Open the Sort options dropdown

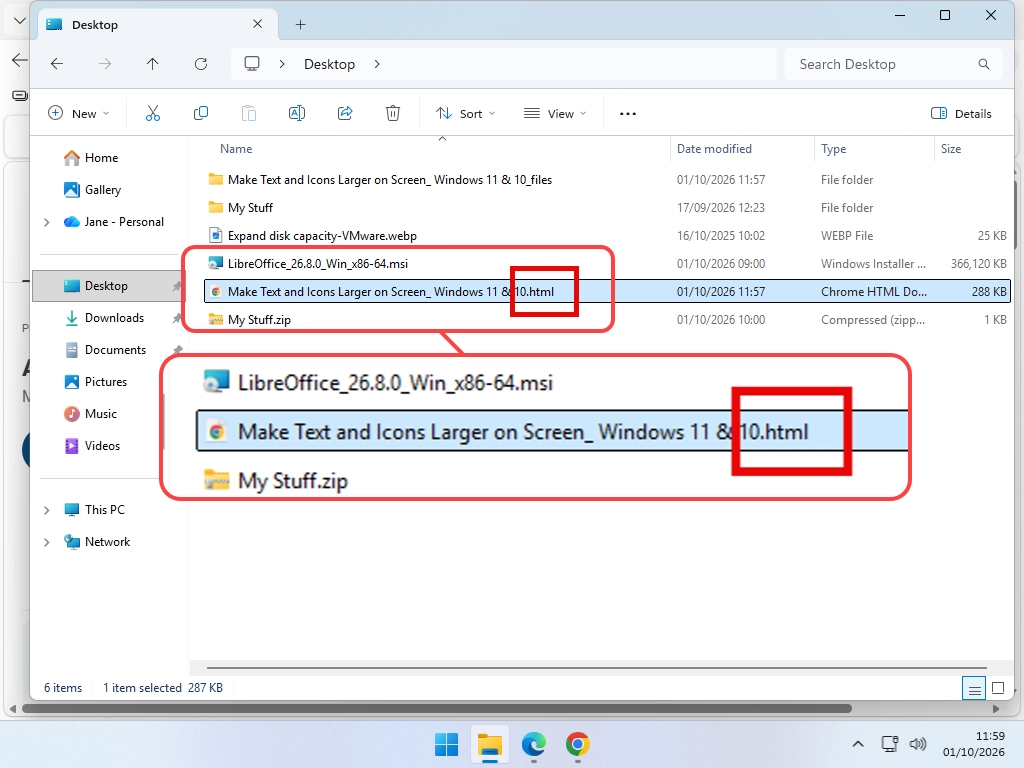click(x=466, y=114)
